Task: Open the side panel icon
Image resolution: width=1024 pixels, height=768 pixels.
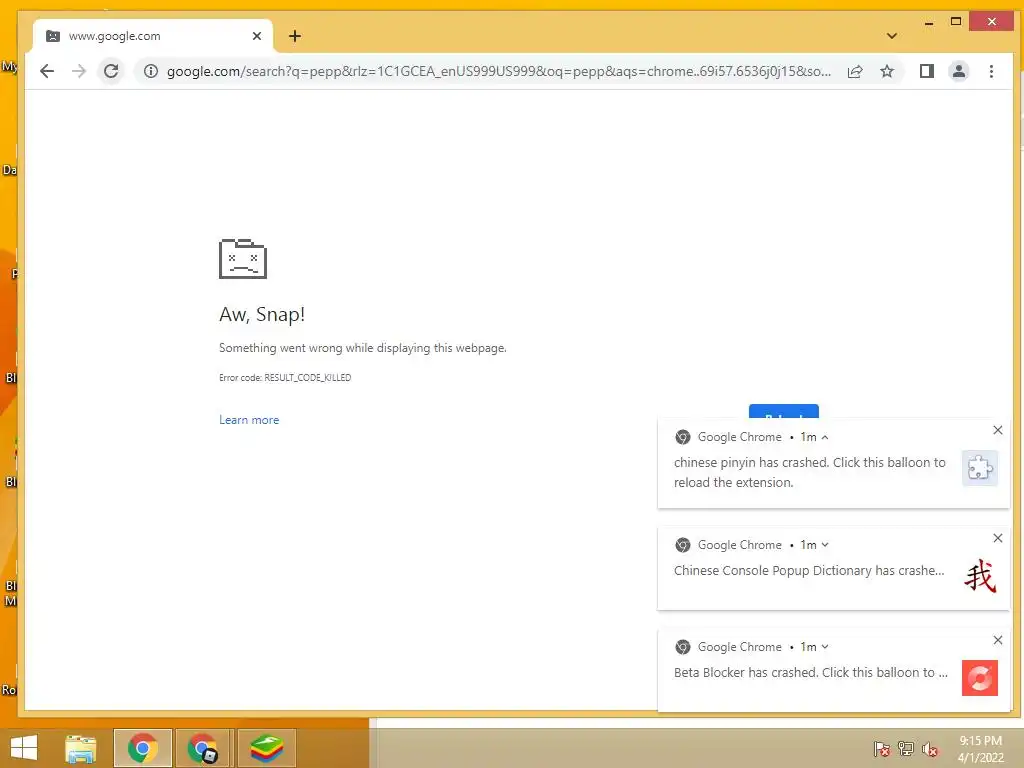Action: pos(927,71)
